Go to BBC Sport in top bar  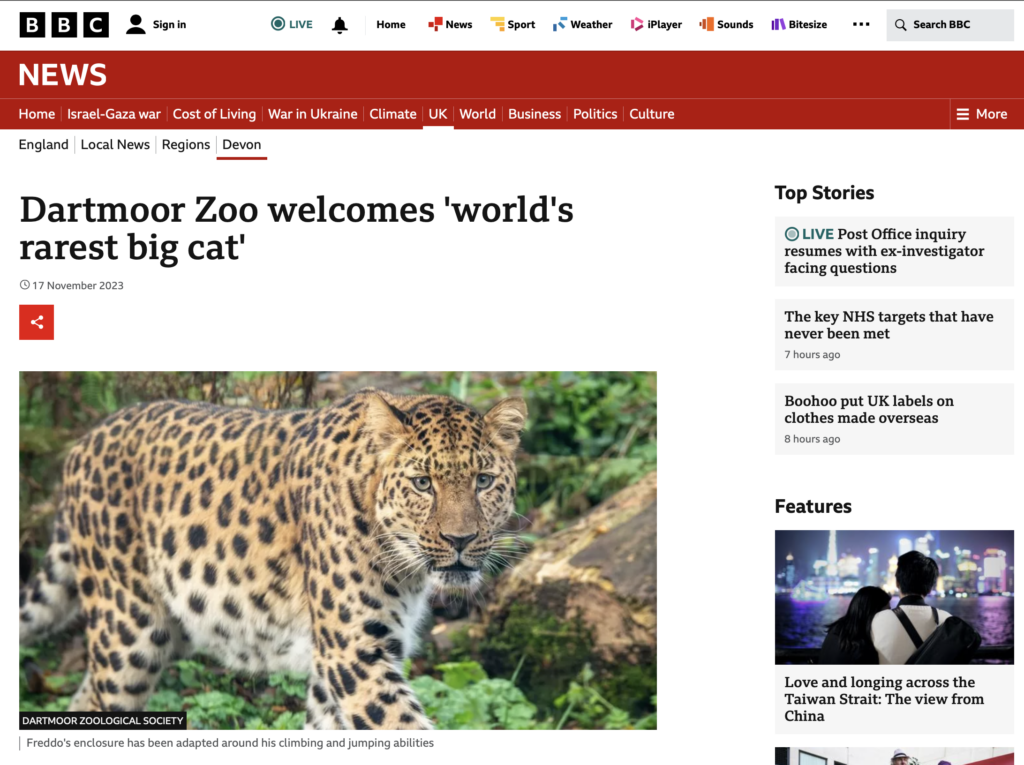click(513, 24)
